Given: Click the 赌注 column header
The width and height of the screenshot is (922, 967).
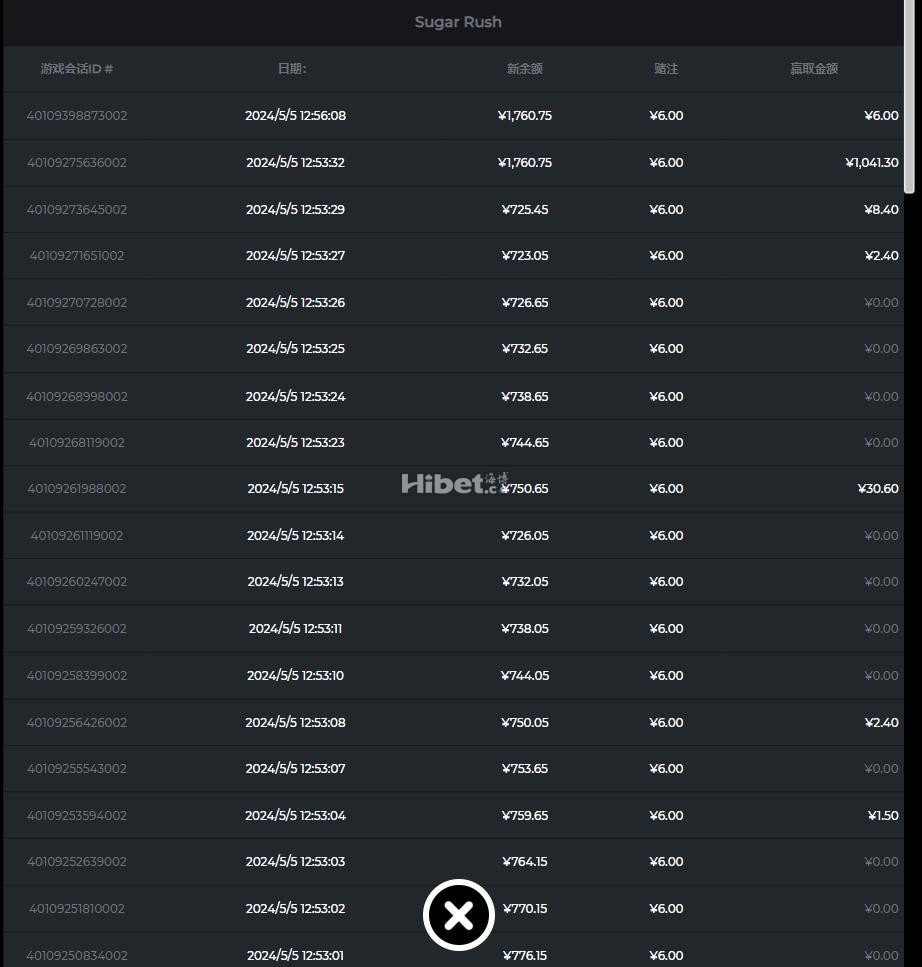Looking at the screenshot, I should click(x=666, y=68).
